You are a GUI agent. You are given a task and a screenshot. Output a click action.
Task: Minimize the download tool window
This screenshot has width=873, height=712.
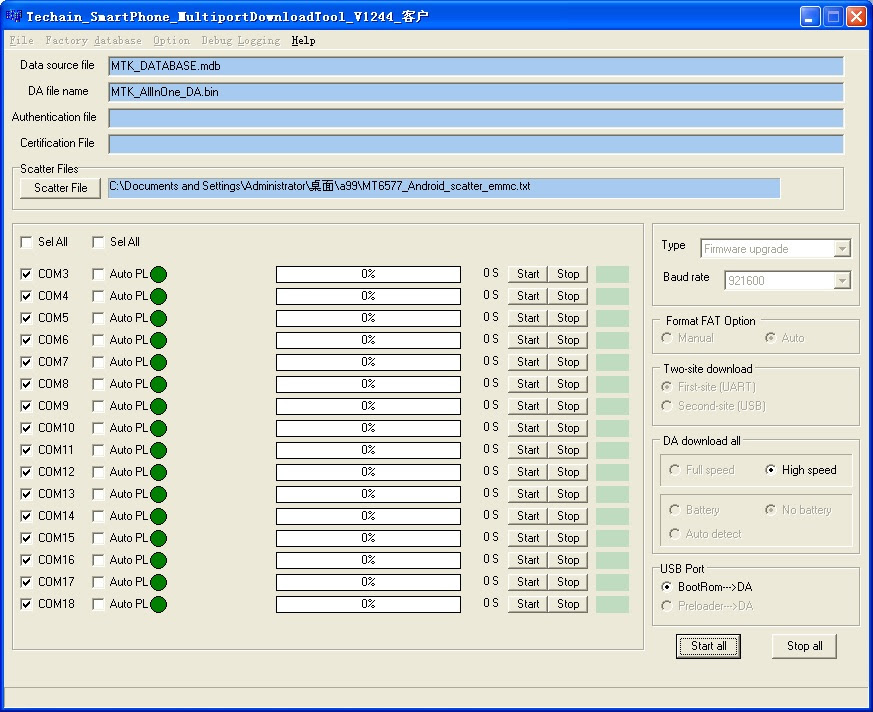(810, 17)
